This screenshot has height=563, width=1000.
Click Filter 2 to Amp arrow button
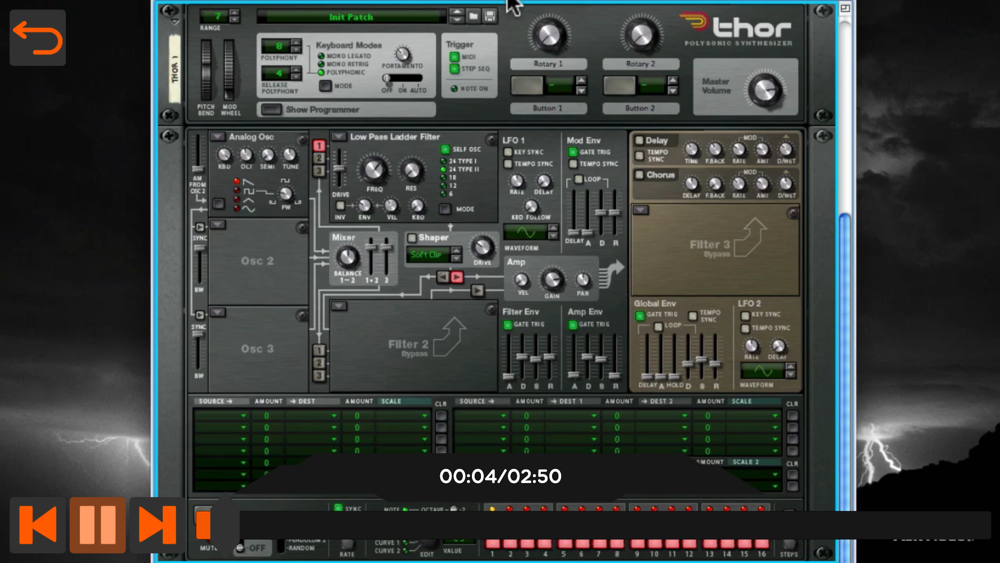[477, 291]
